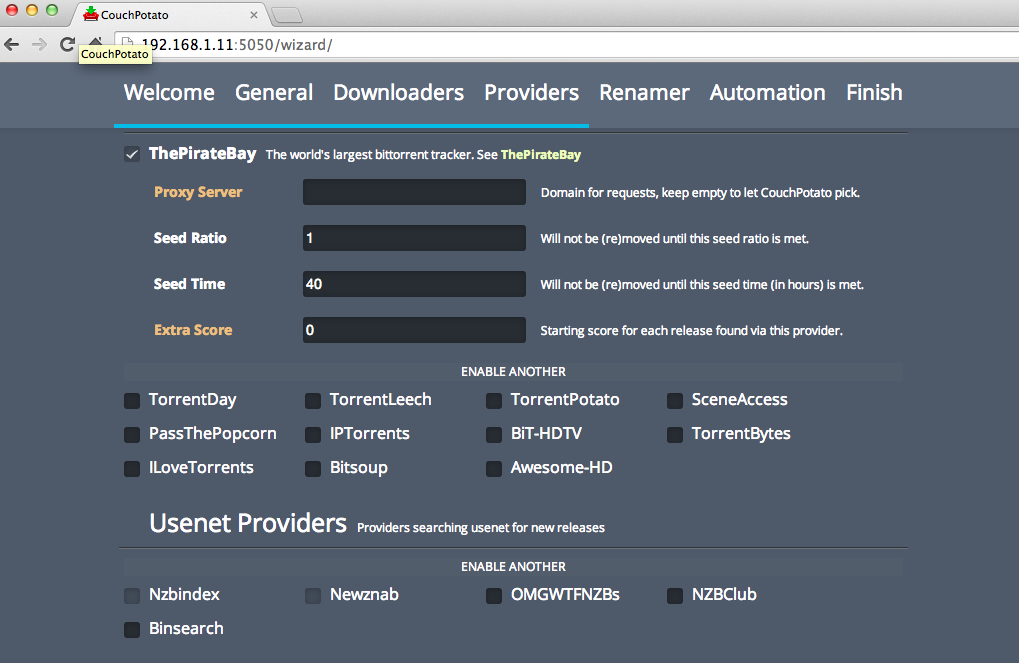Click the Seed Ratio input field
This screenshot has height=663, width=1019.
414,238
